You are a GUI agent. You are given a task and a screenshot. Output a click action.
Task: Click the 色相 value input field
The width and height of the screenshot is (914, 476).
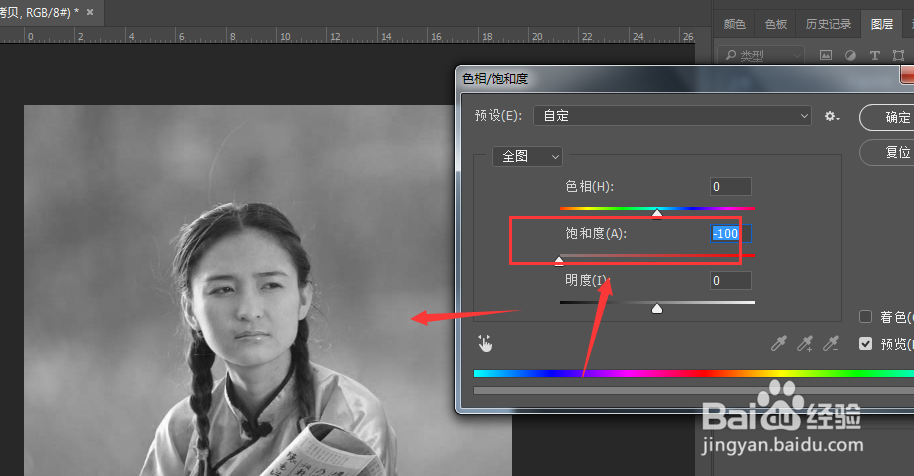[x=730, y=186]
